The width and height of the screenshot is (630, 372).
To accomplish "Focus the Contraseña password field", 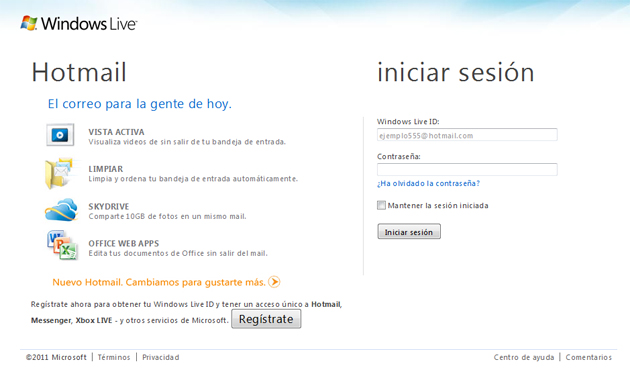I will [467, 170].
